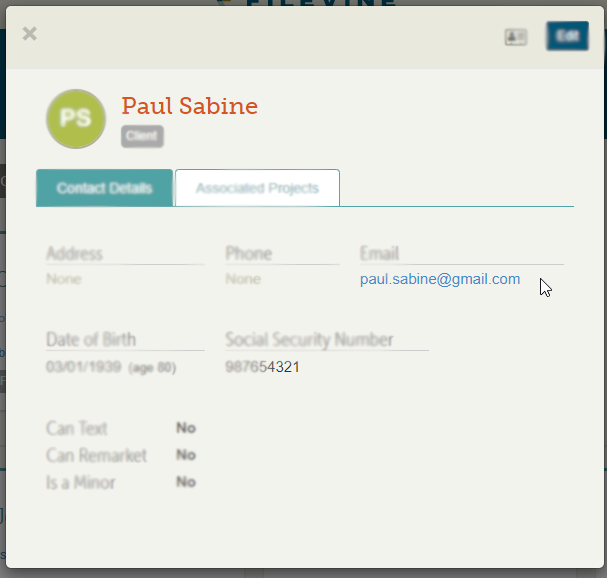Click the Can Text No value
The image size is (607, 578).
pyautogui.click(x=186, y=428)
